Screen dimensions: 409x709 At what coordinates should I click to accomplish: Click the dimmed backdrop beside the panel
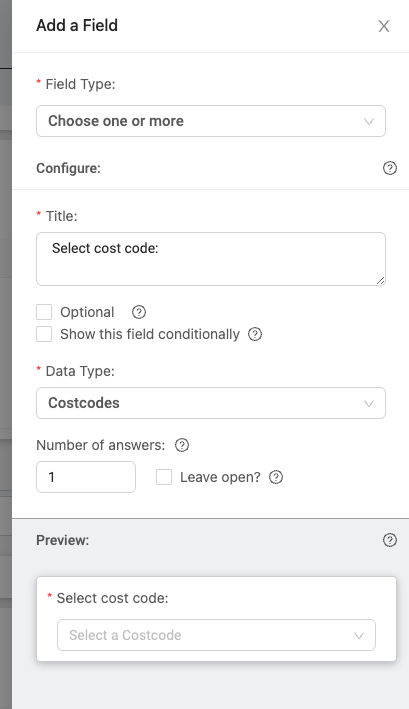6,354
